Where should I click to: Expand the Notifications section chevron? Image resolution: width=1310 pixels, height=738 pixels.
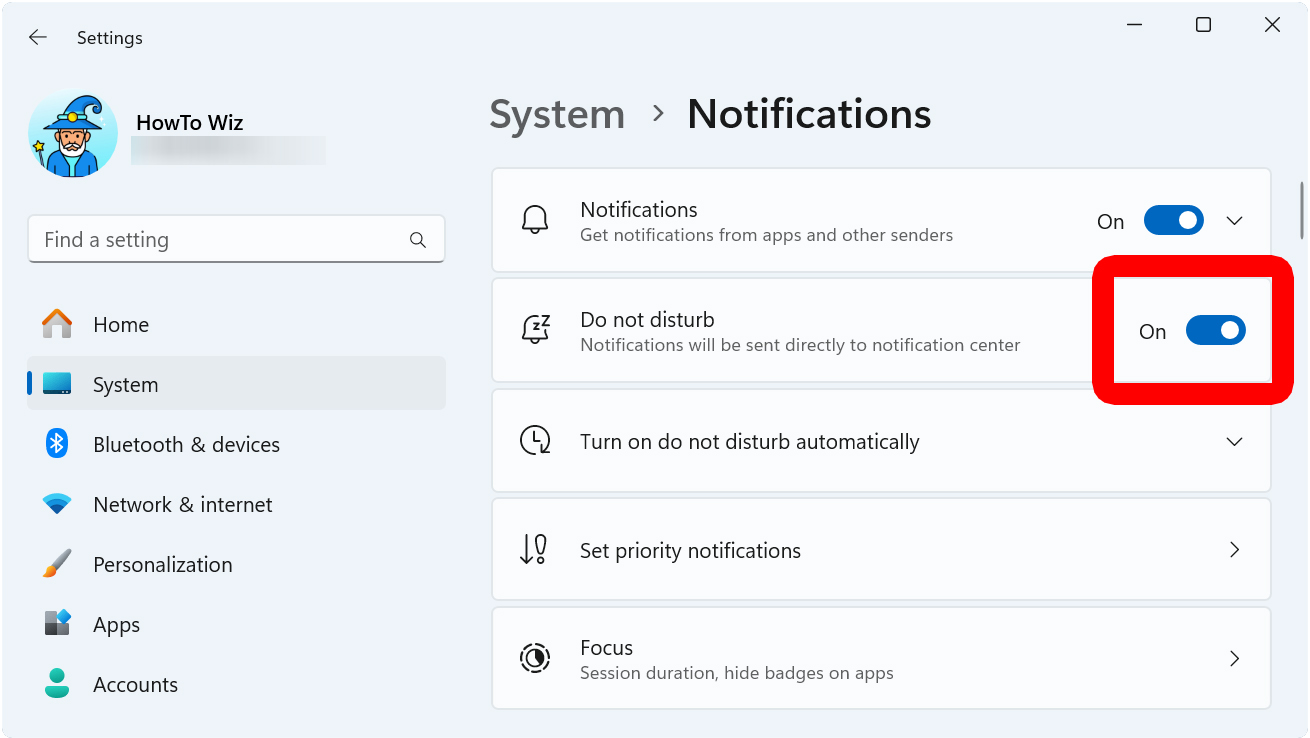pos(1234,220)
